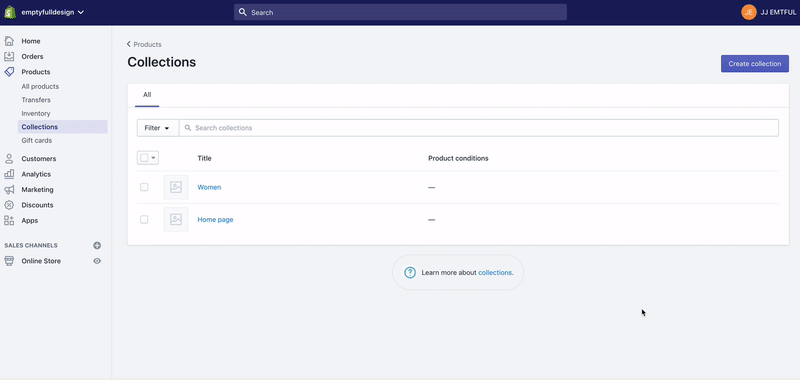
Task: Open Products in the sidebar
Action: tap(36, 72)
